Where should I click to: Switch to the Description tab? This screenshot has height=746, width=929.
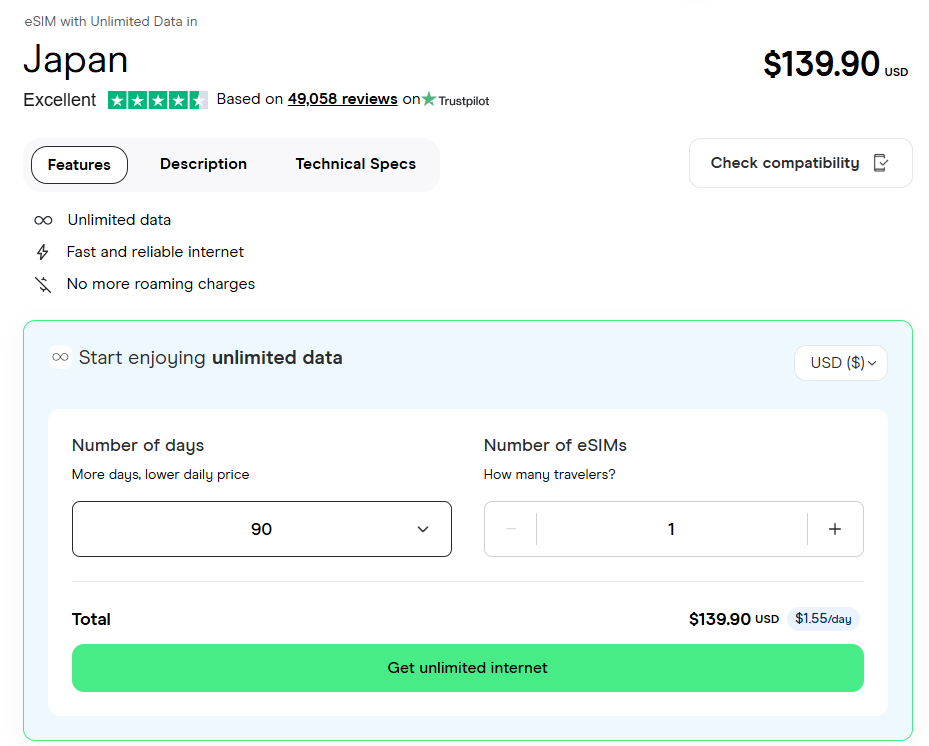click(x=203, y=164)
